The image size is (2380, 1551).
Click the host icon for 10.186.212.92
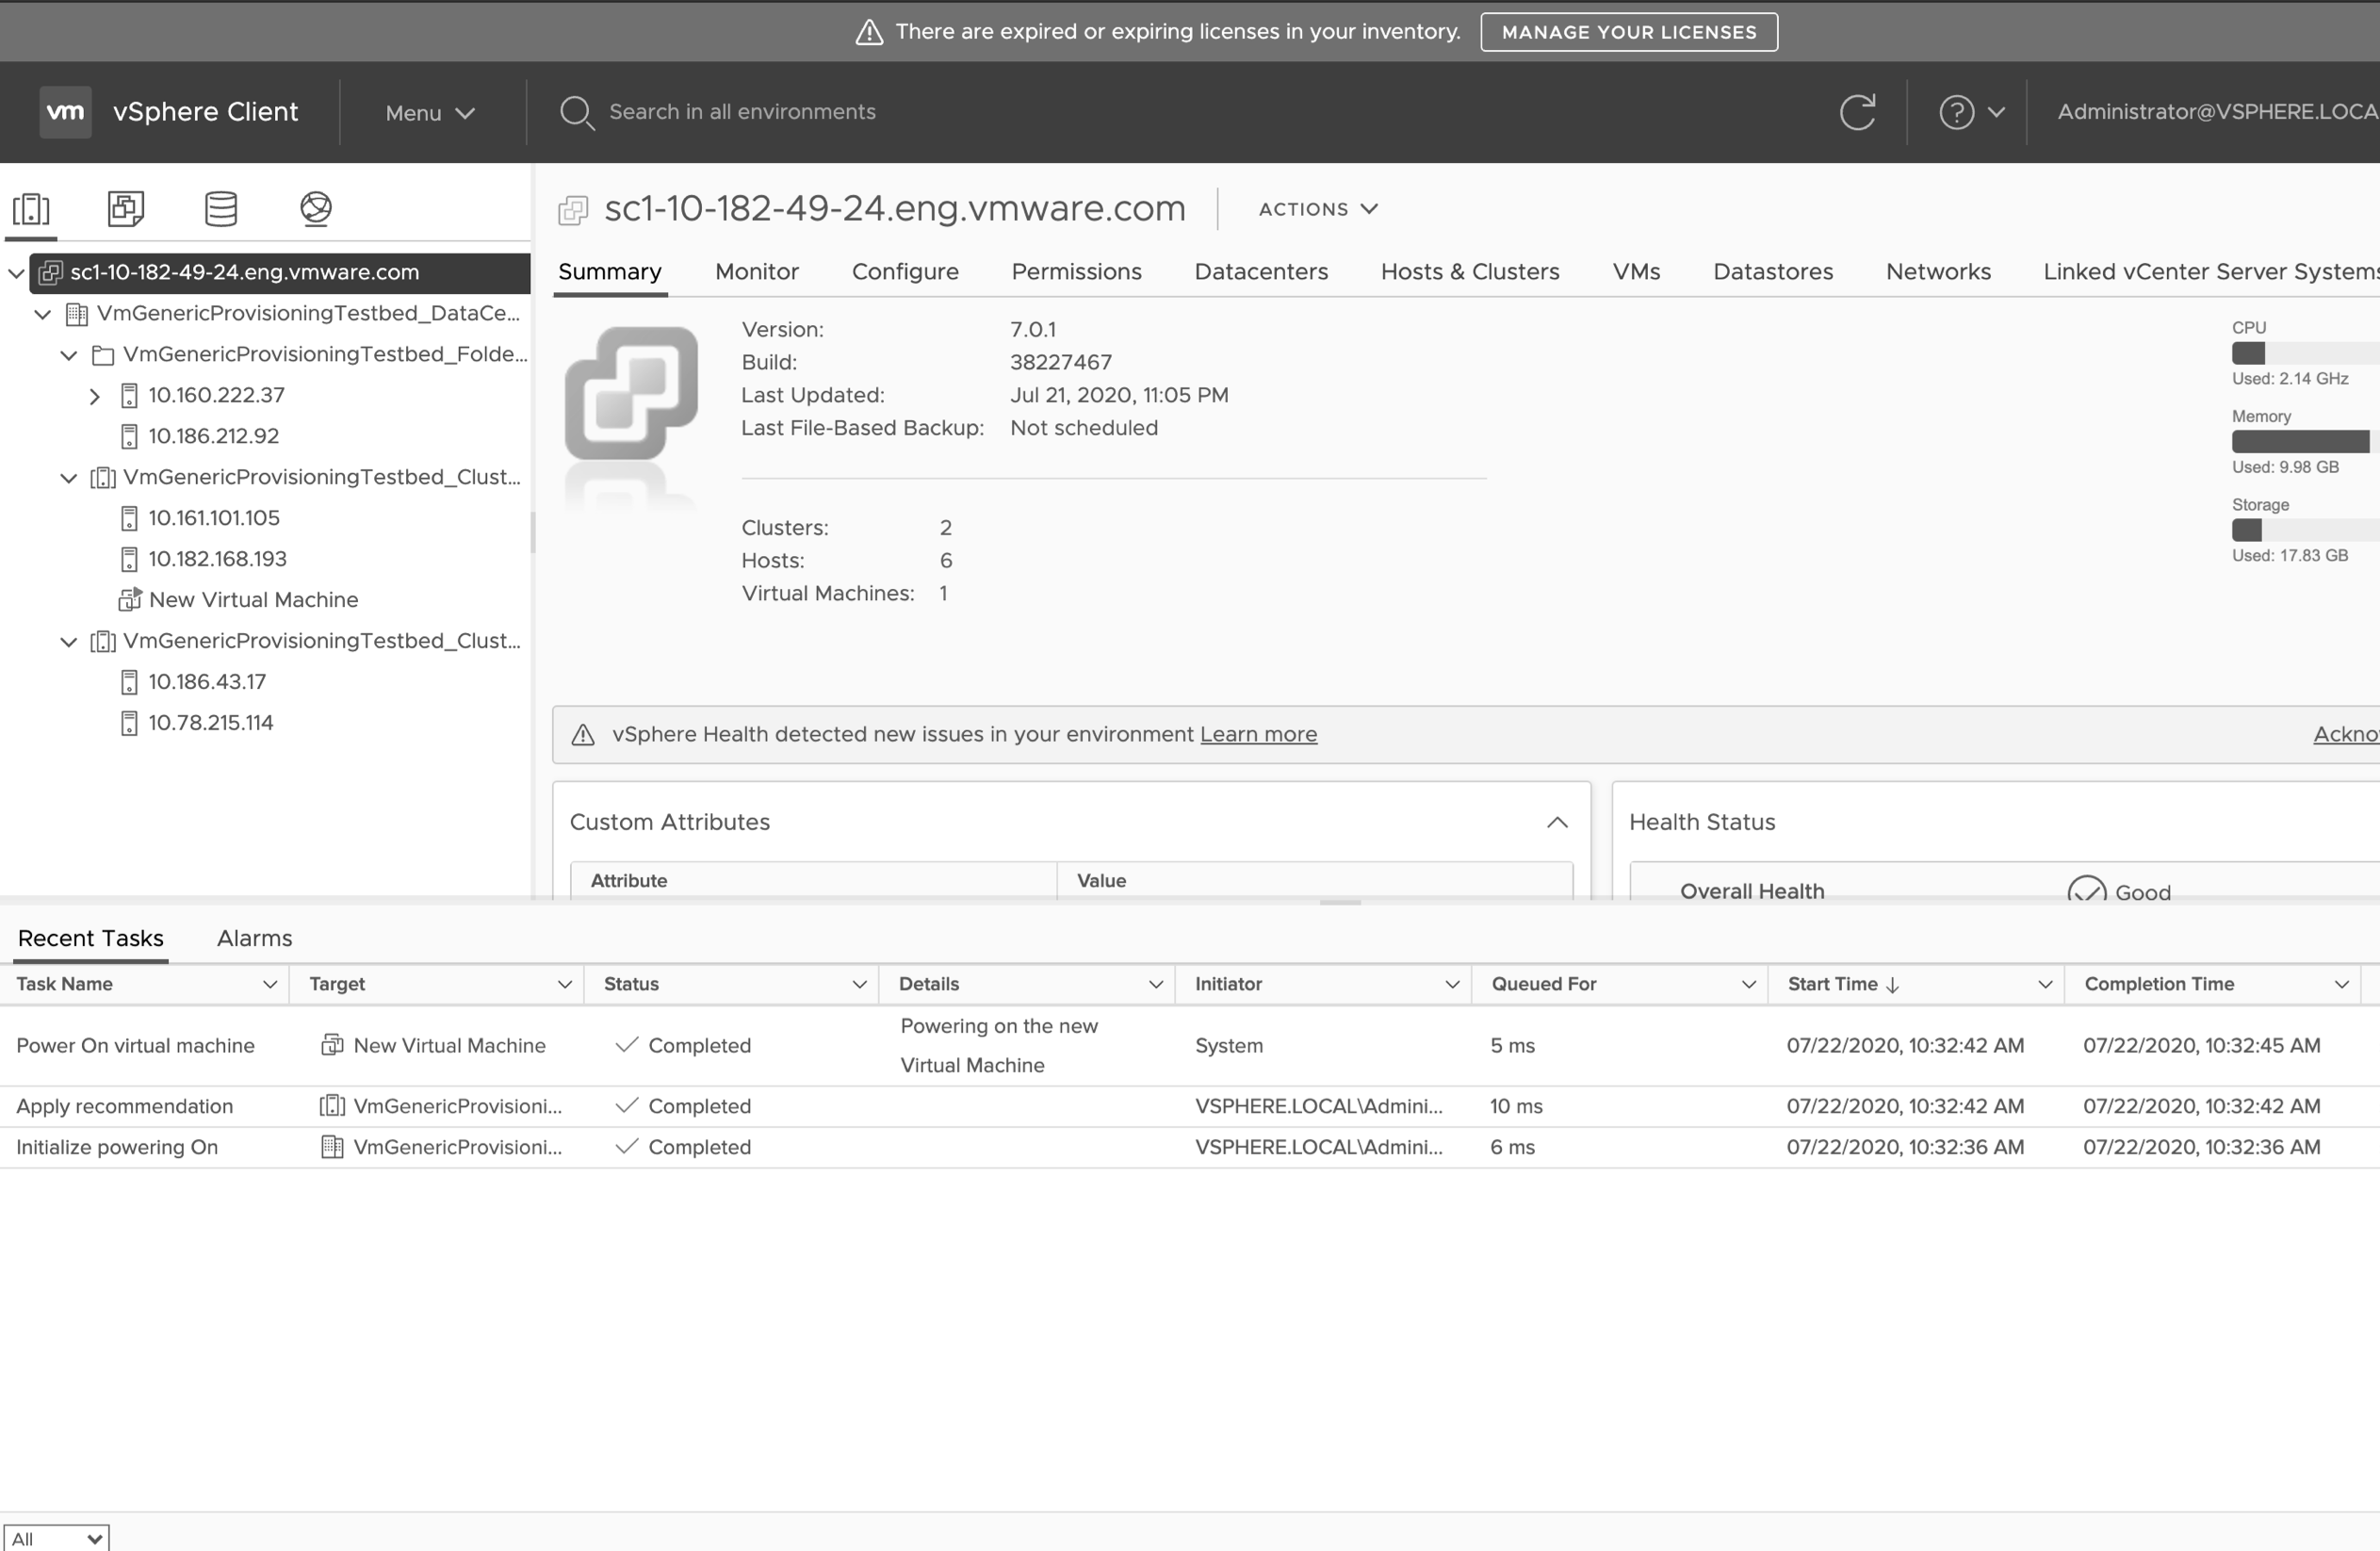129,437
